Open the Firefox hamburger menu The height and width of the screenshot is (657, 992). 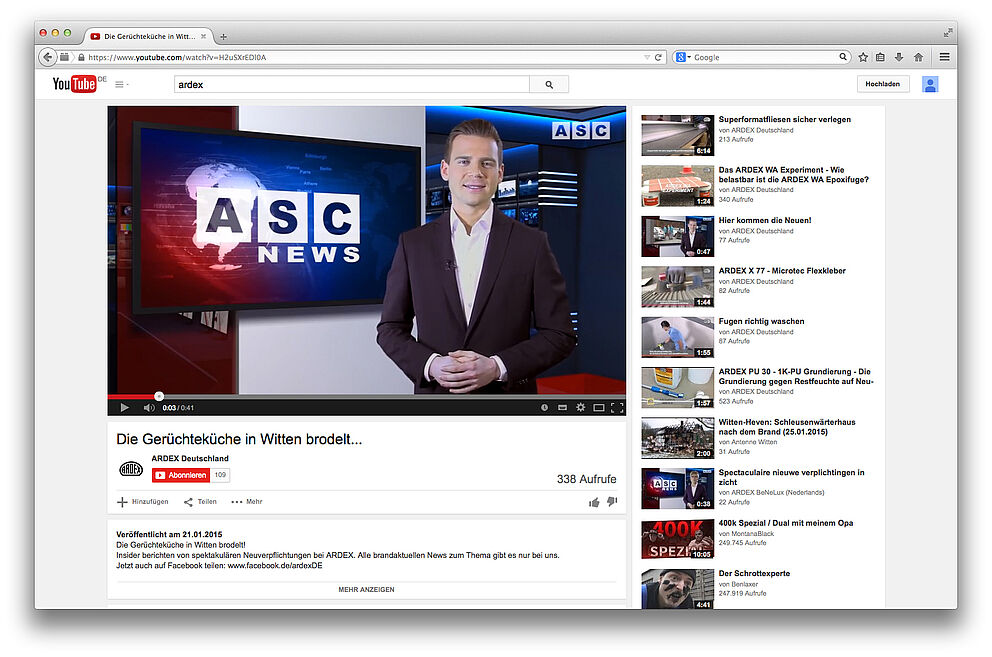point(944,57)
